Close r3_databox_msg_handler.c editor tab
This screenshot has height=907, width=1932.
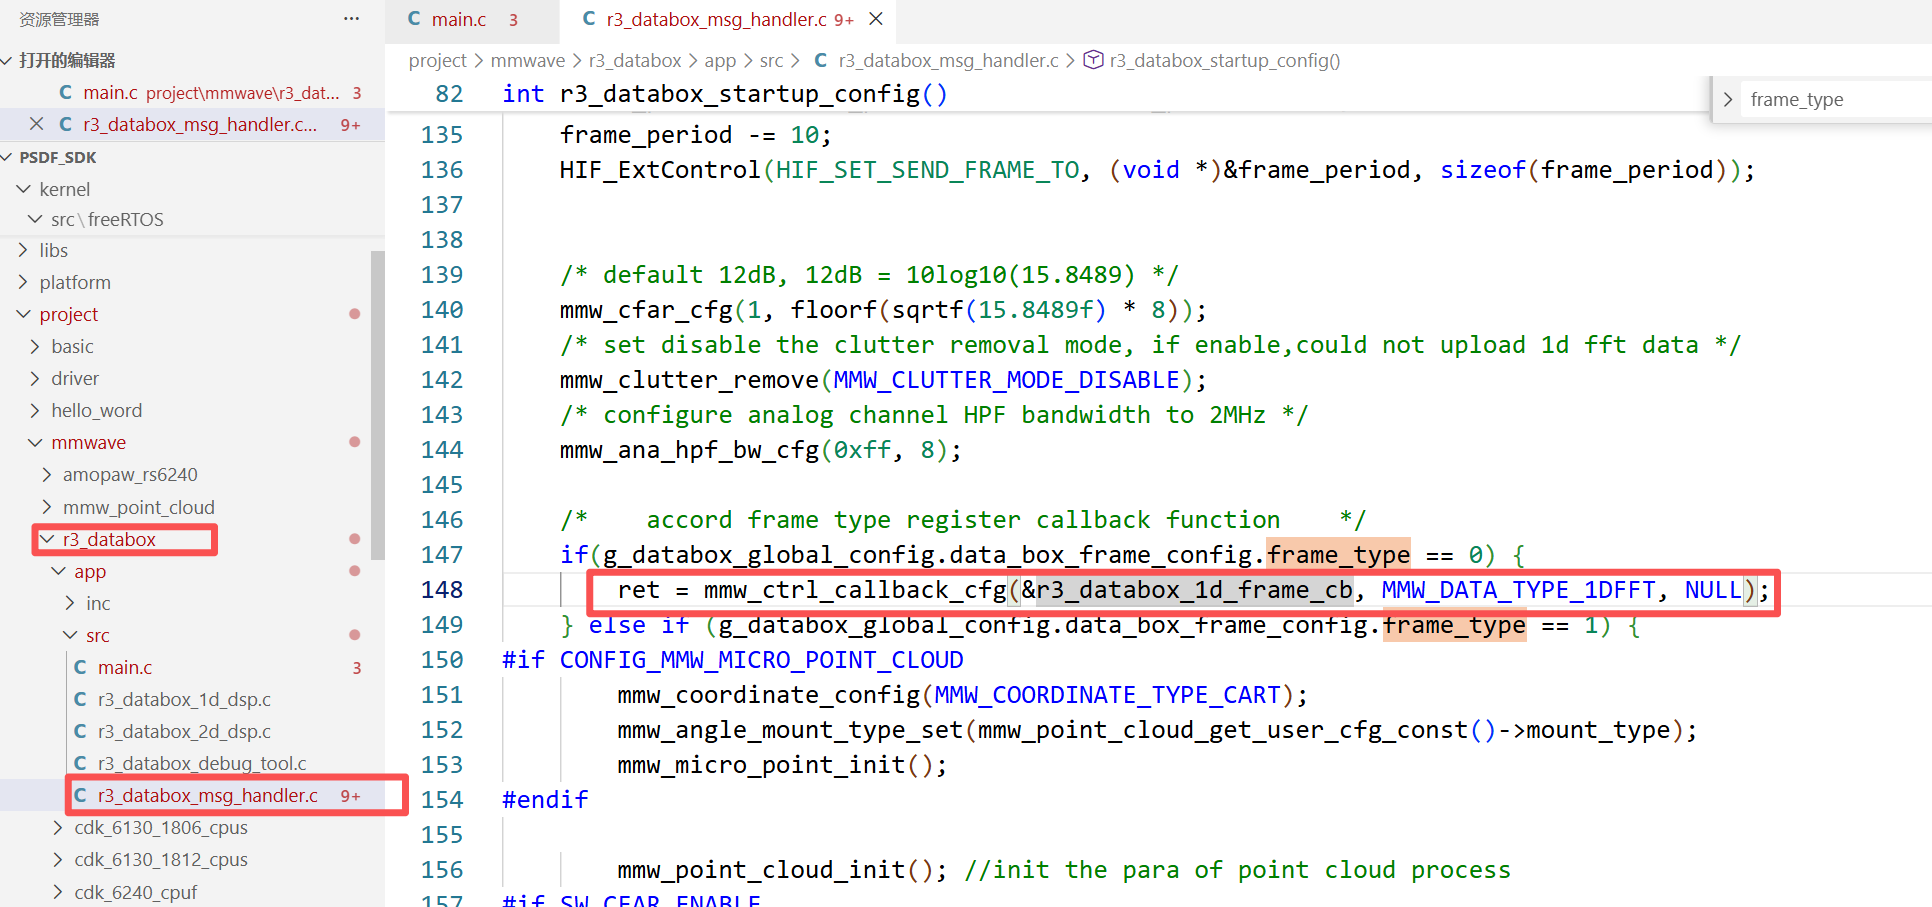pos(876,19)
